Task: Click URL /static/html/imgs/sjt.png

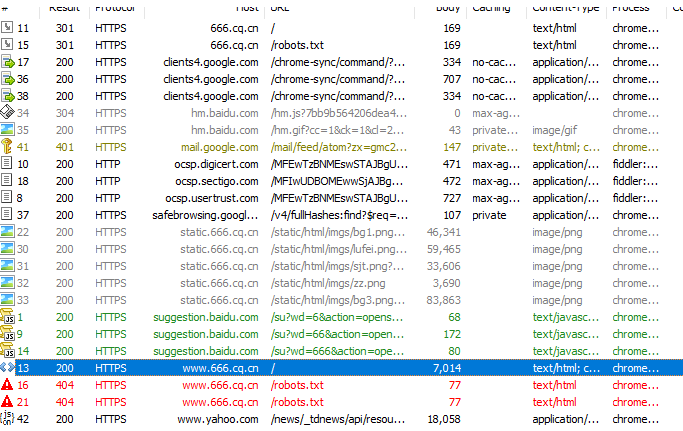Action: pyautogui.click(x=337, y=266)
